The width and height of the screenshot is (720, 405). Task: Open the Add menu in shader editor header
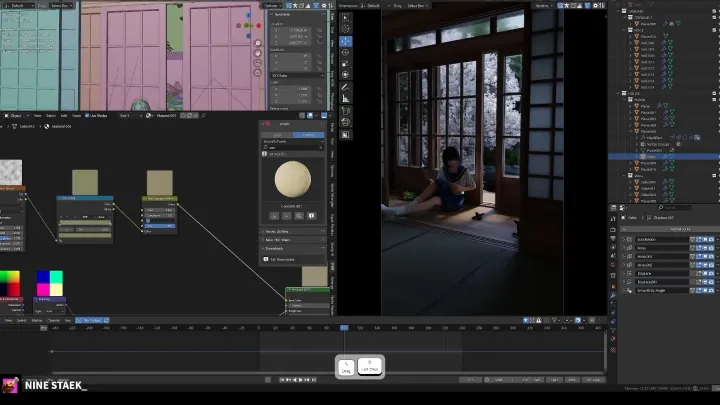click(x=64, y=116)
